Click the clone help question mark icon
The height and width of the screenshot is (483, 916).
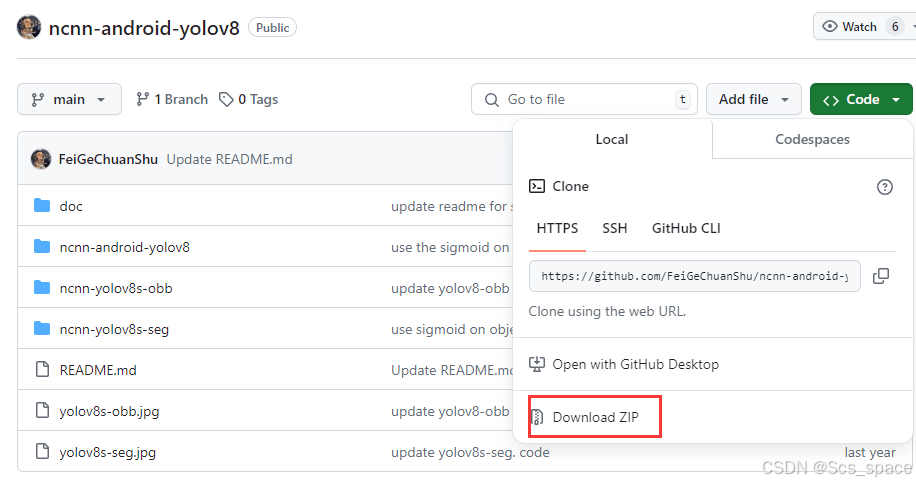pos(884,187)
